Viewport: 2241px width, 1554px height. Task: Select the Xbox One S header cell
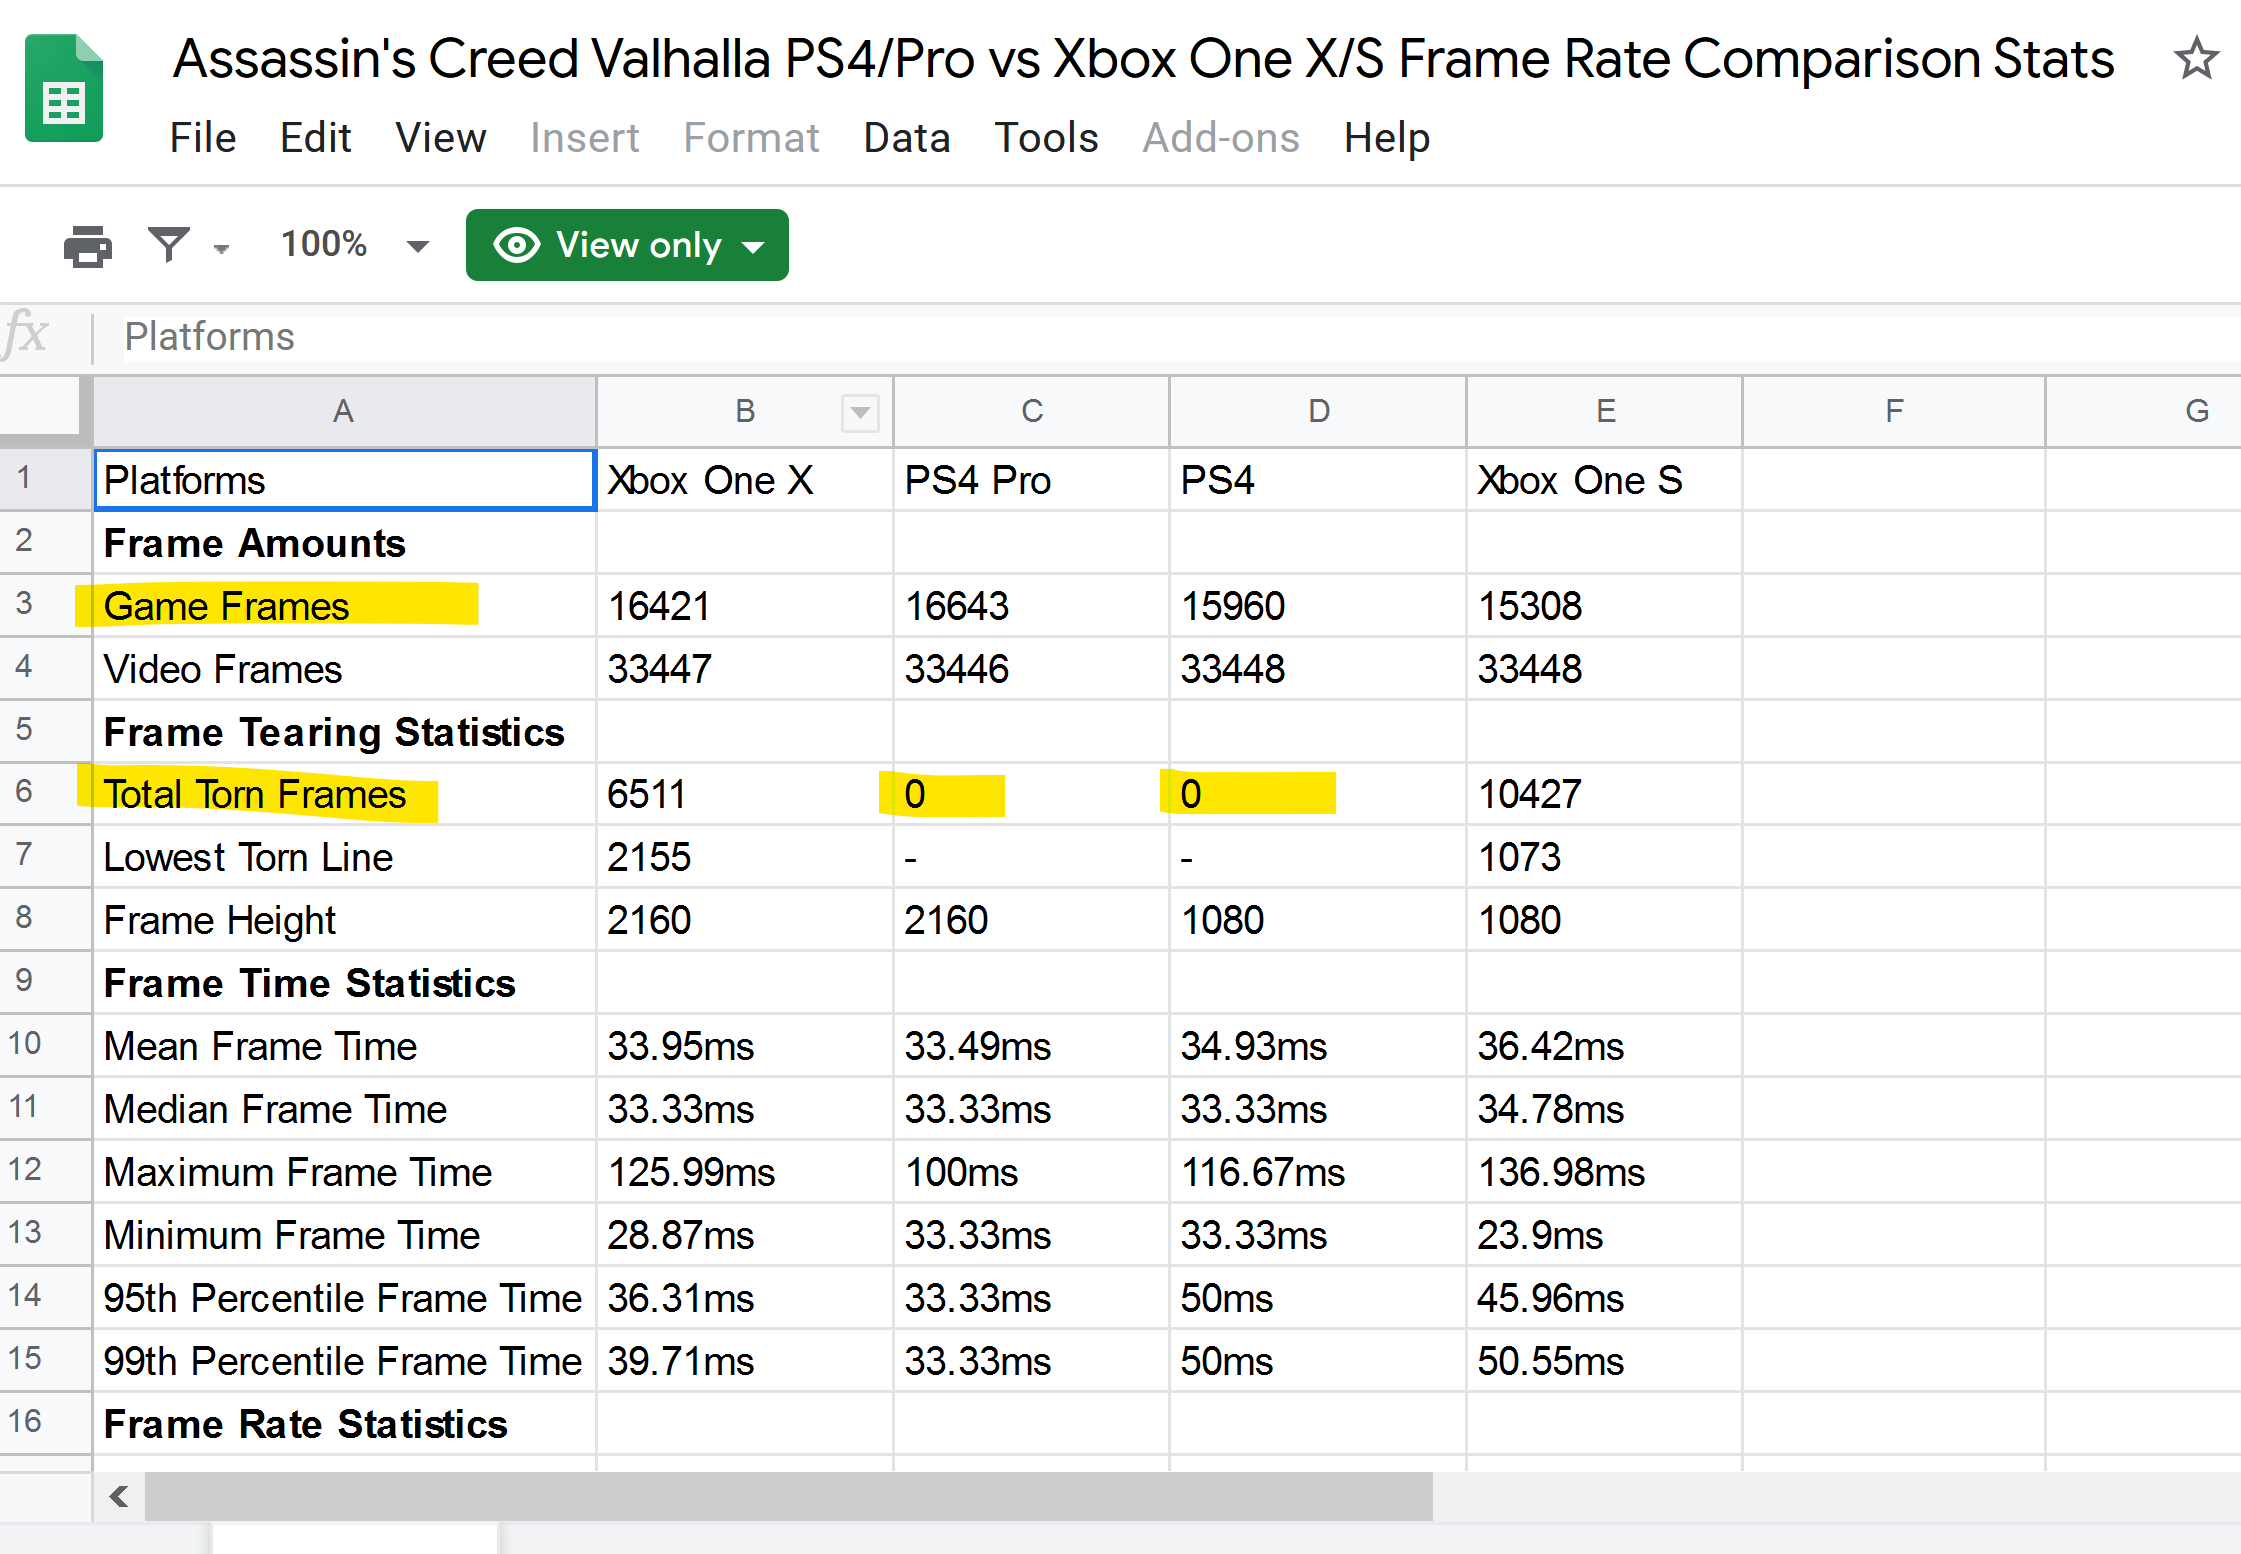coord(1604,480)
